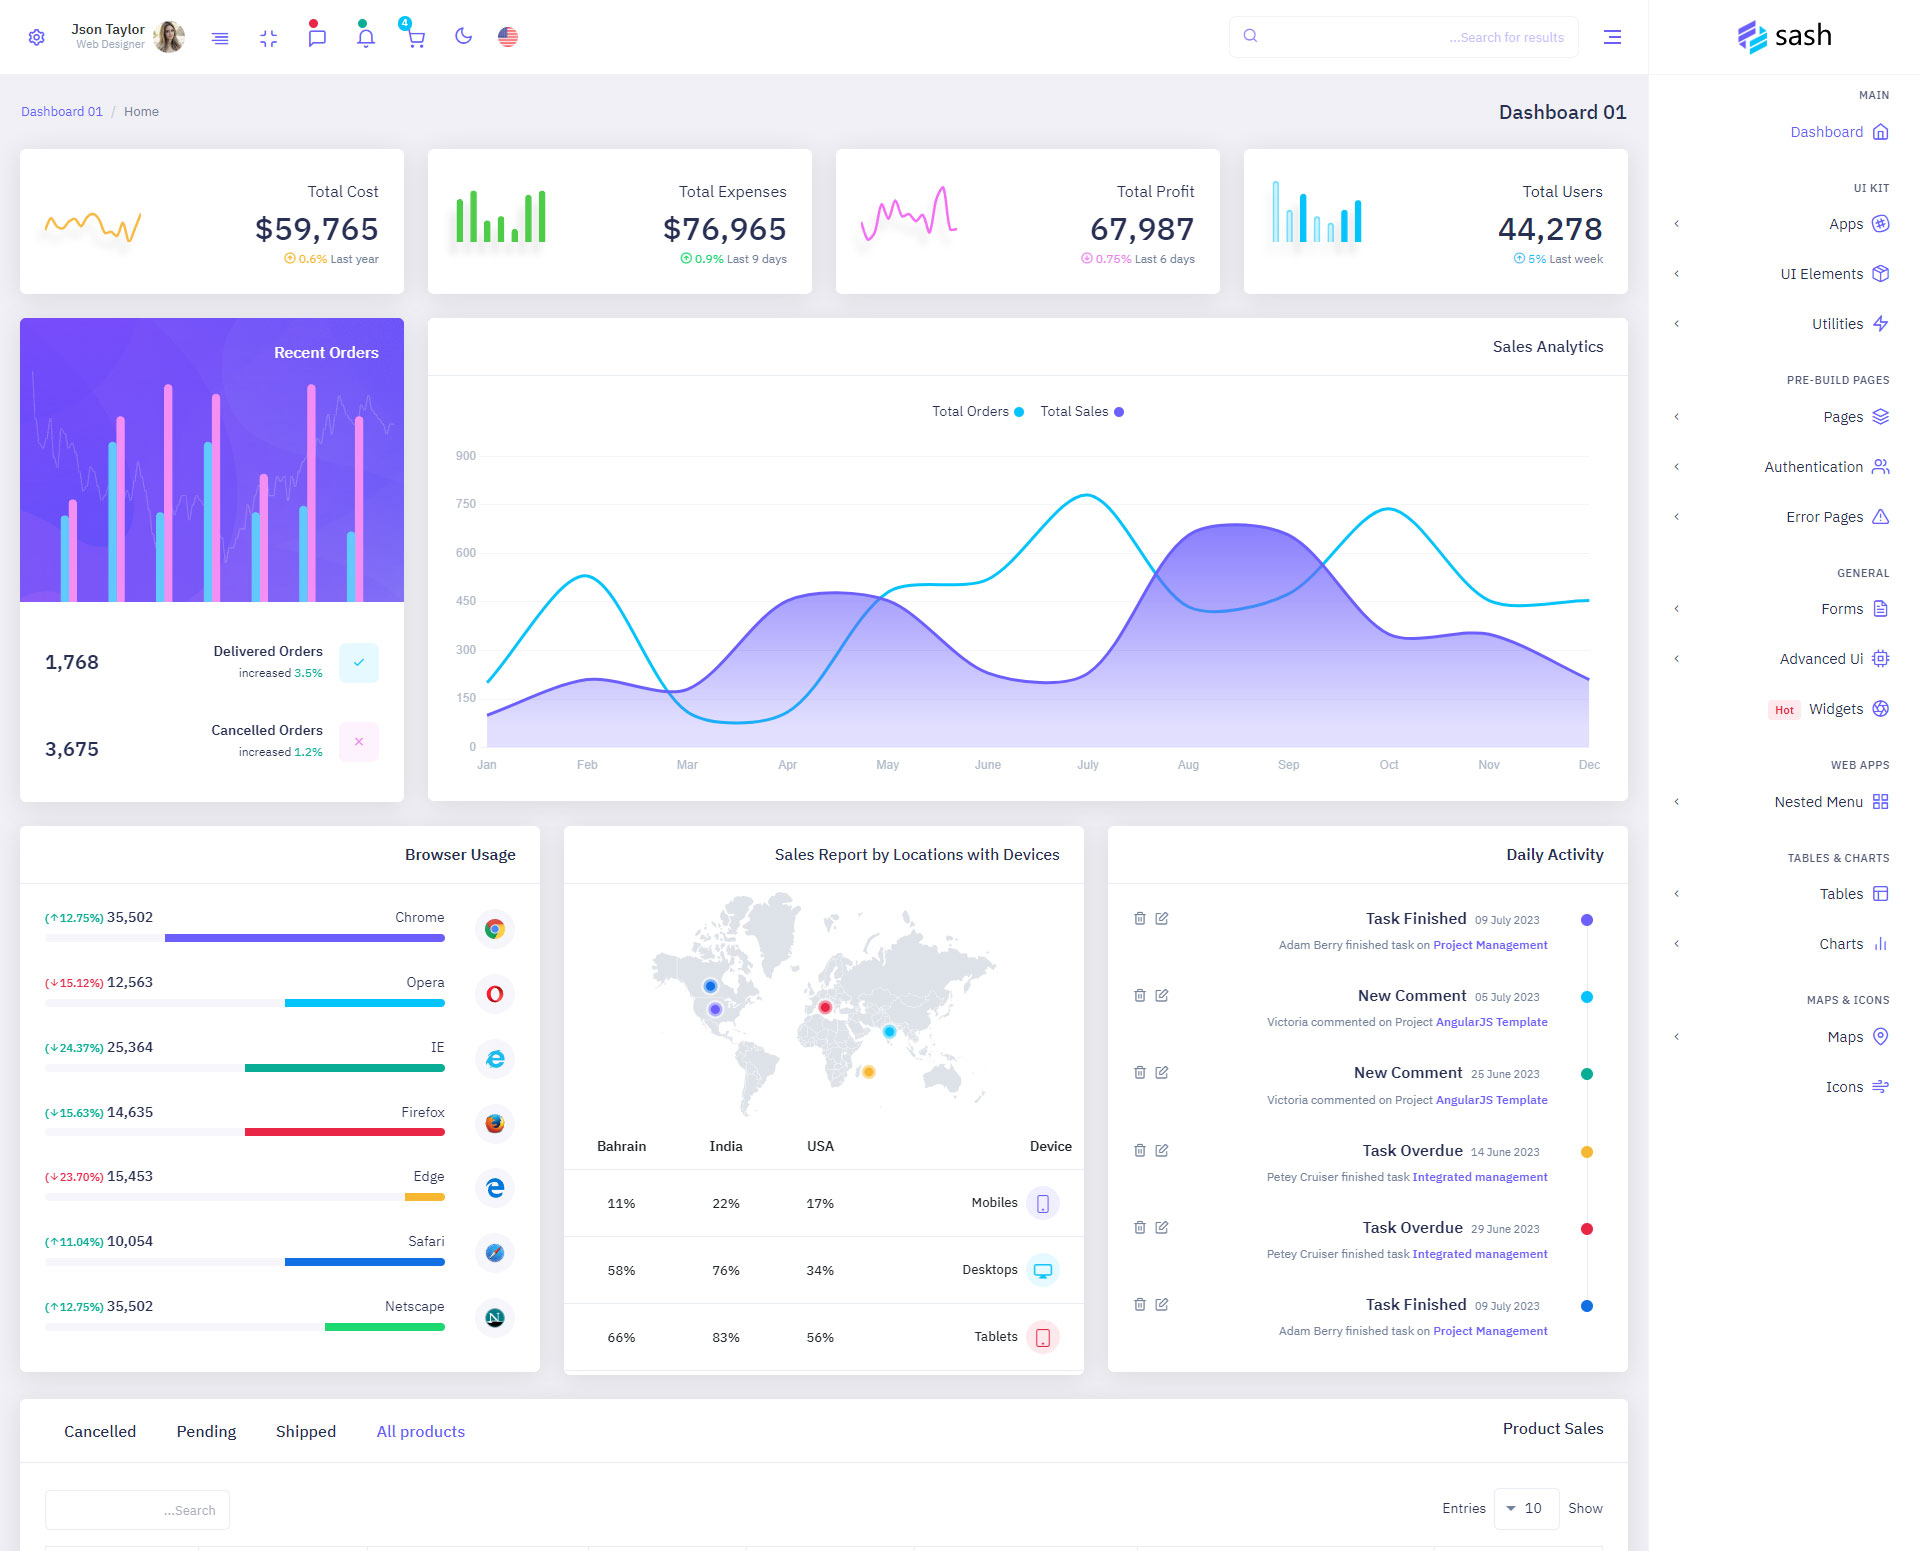Expand the Authentication sidebar menu

(x=1813, y=467)
